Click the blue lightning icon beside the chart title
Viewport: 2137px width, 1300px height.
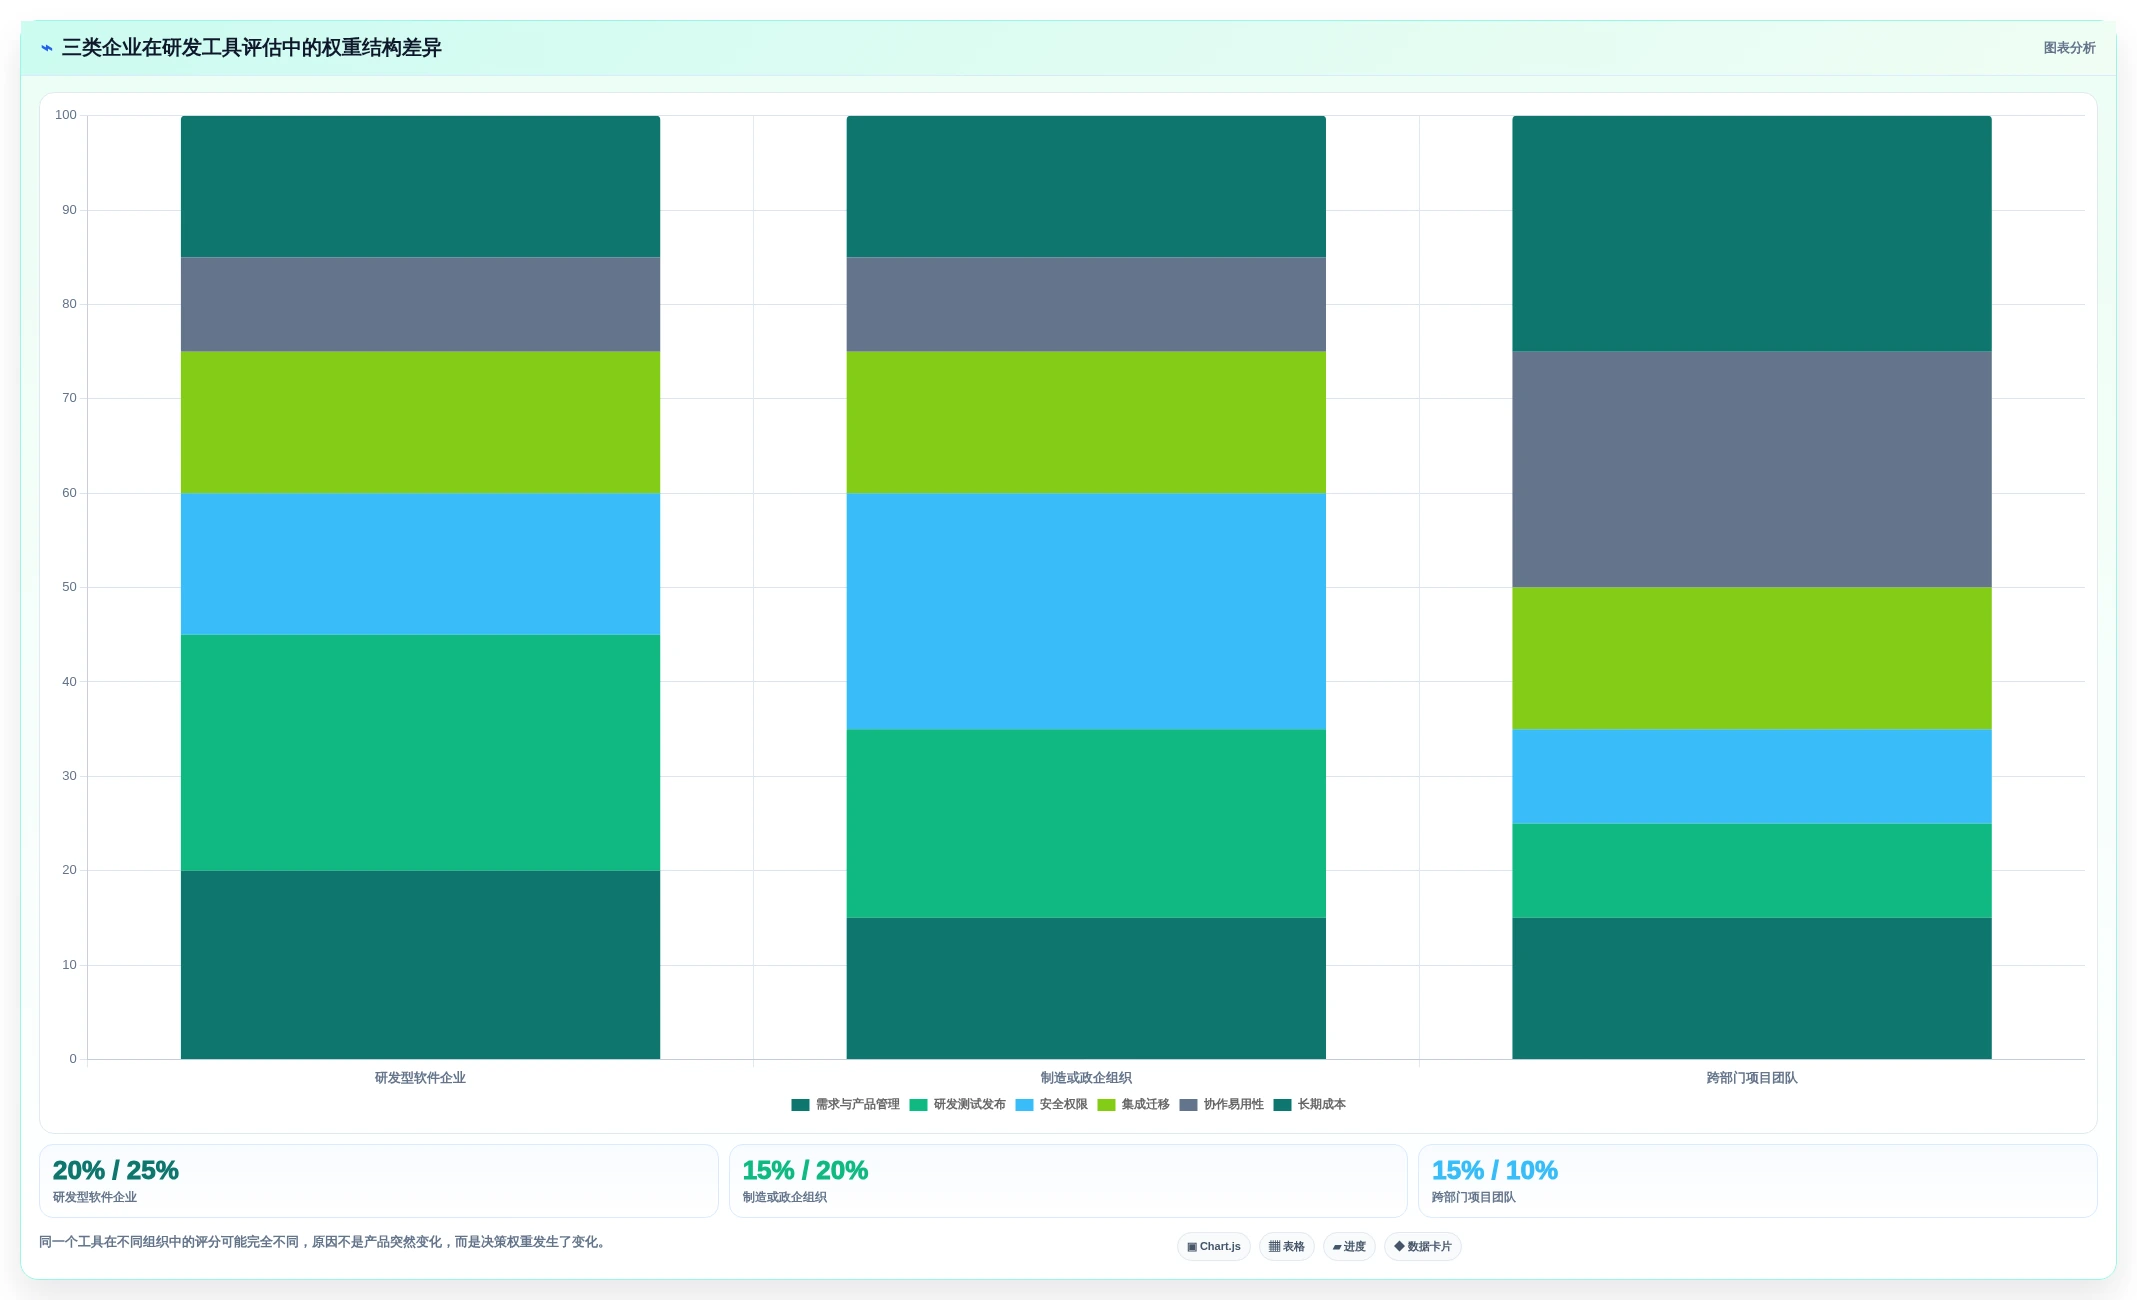(x=46, y=48)
